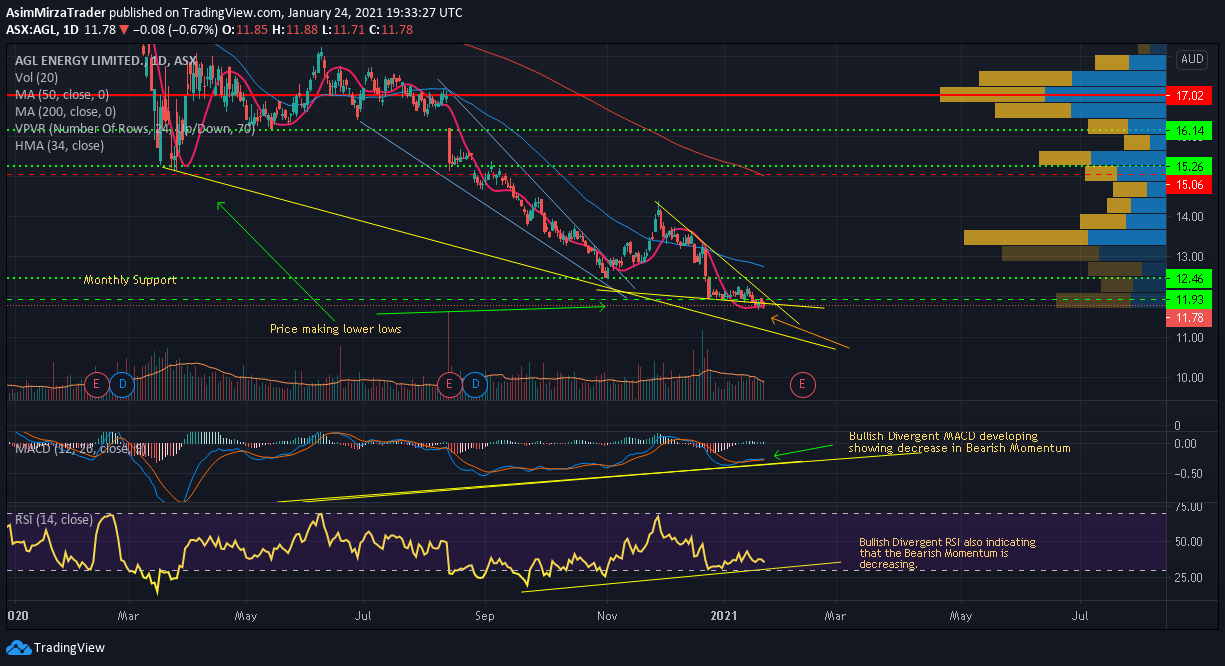This screenshot has height=666, width=1225.
Task: Click the current price 11.78 label
Action: click(1189, 318)
